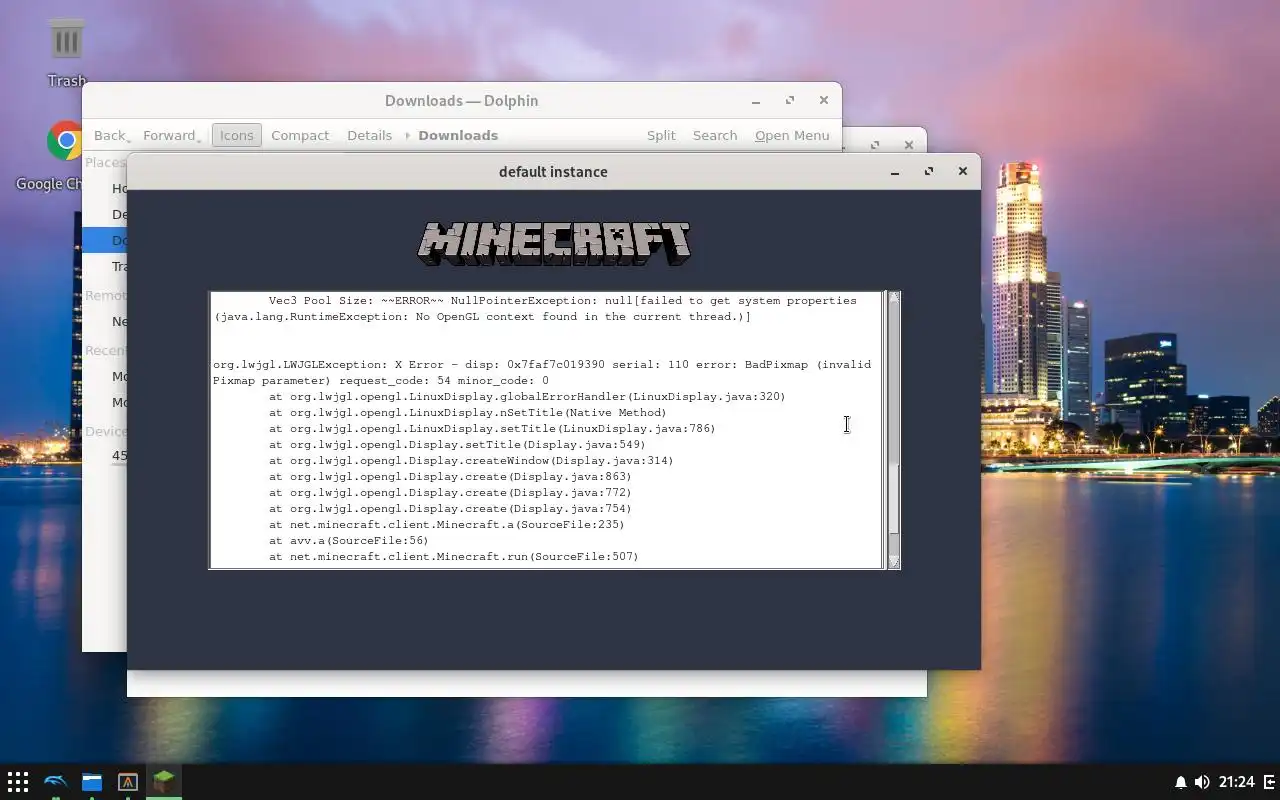Go Back in the Dolphin window

coord(112,135)
